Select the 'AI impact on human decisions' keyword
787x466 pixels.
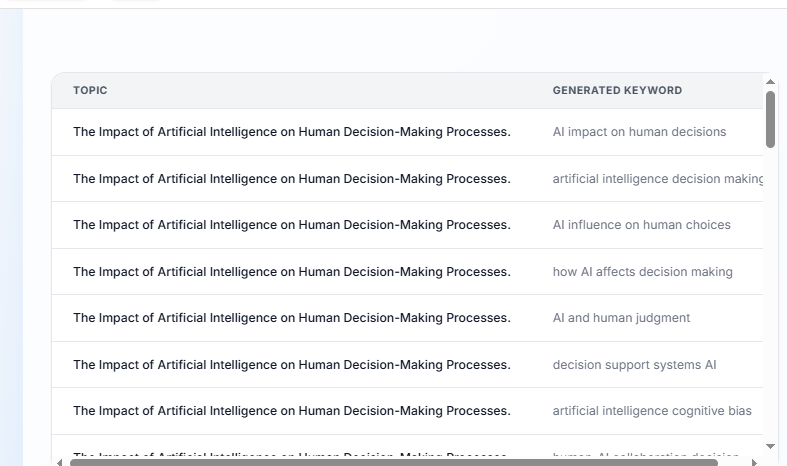[639, 132]
